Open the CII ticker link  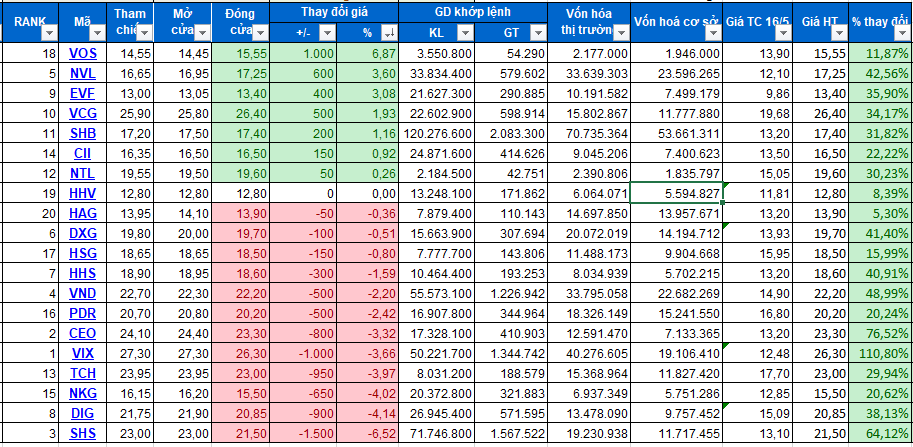click(x=83, y=154)
